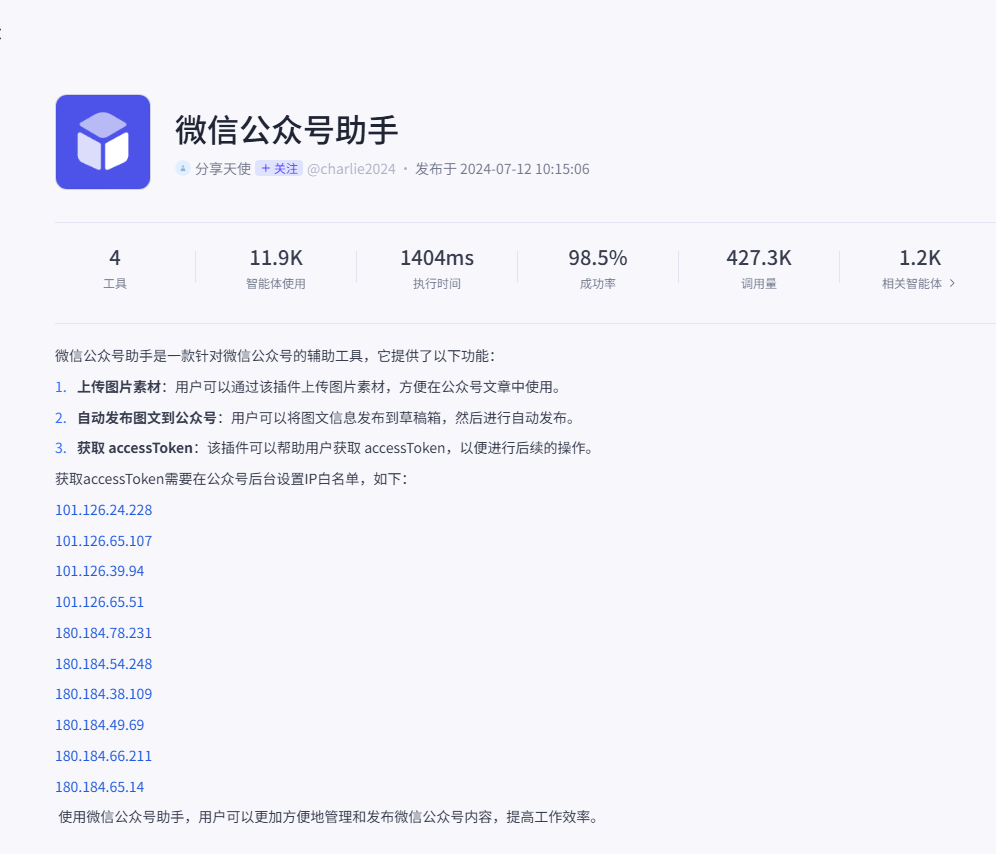The width and height of the screenshot is (996, 854).
Task: Open IP link 101.126.65.107
Action: tap(104, 541)
